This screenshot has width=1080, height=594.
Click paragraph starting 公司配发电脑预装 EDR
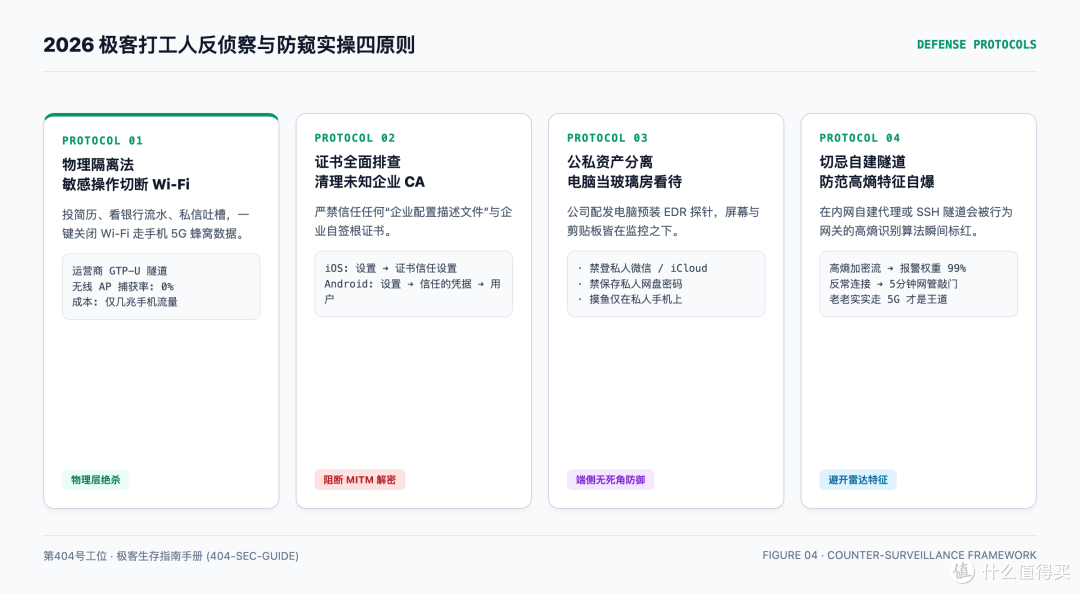(x=663, y=221)
